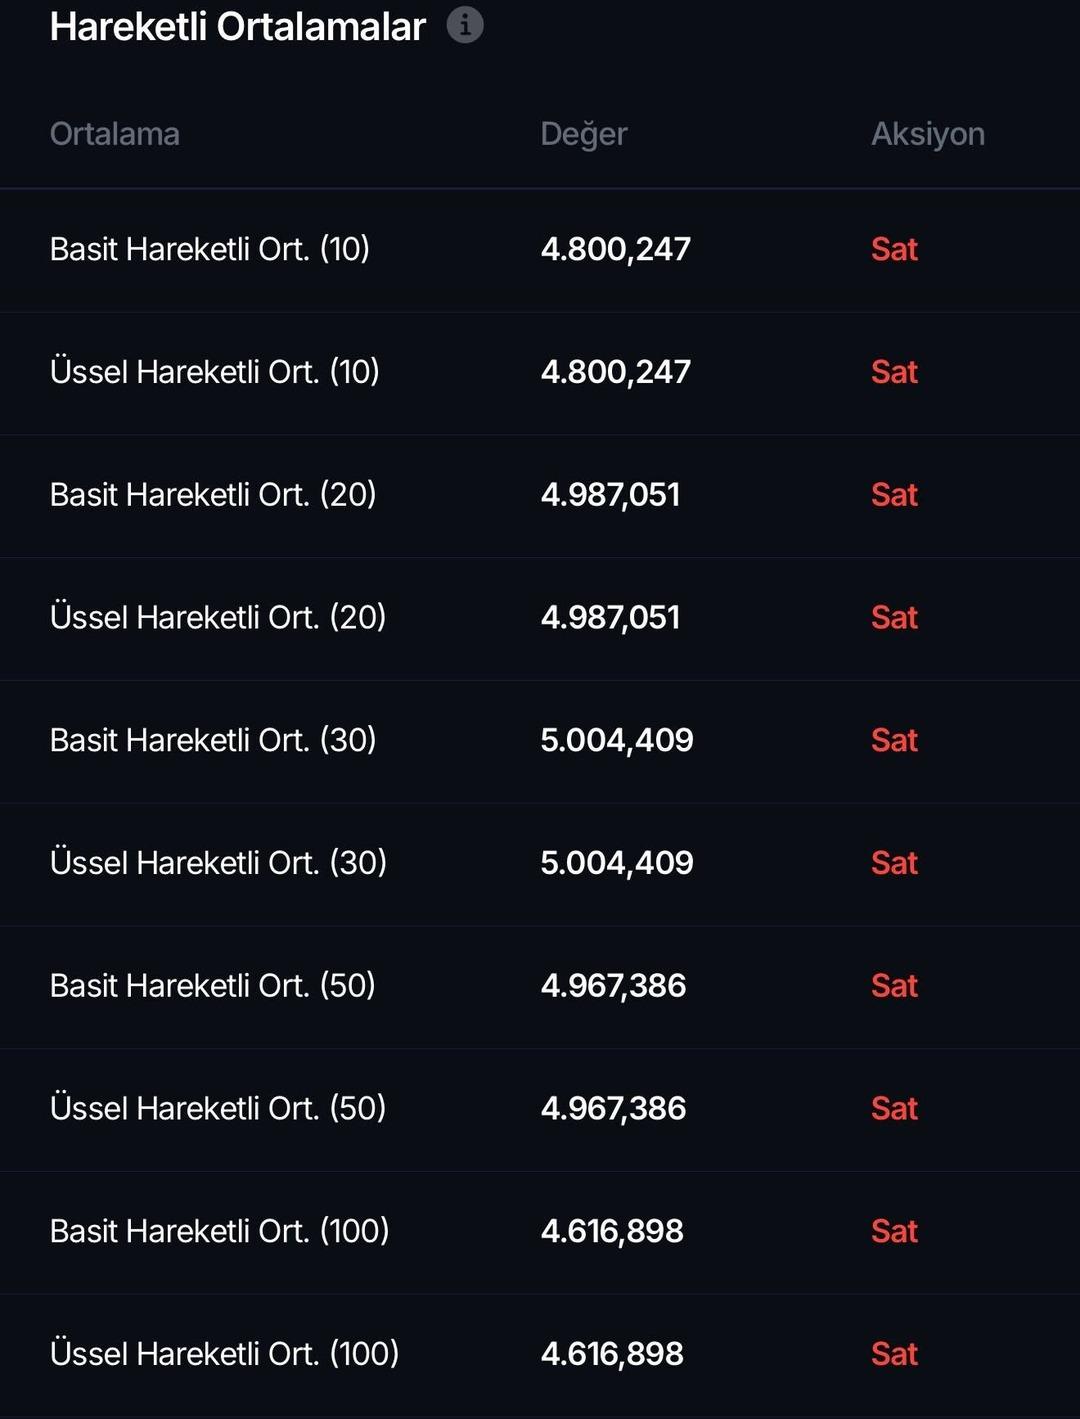Select the Üssel Hareketli Ort. (10) label
The height and width of the screenshot is (1419, 1080).
(215, 372)
